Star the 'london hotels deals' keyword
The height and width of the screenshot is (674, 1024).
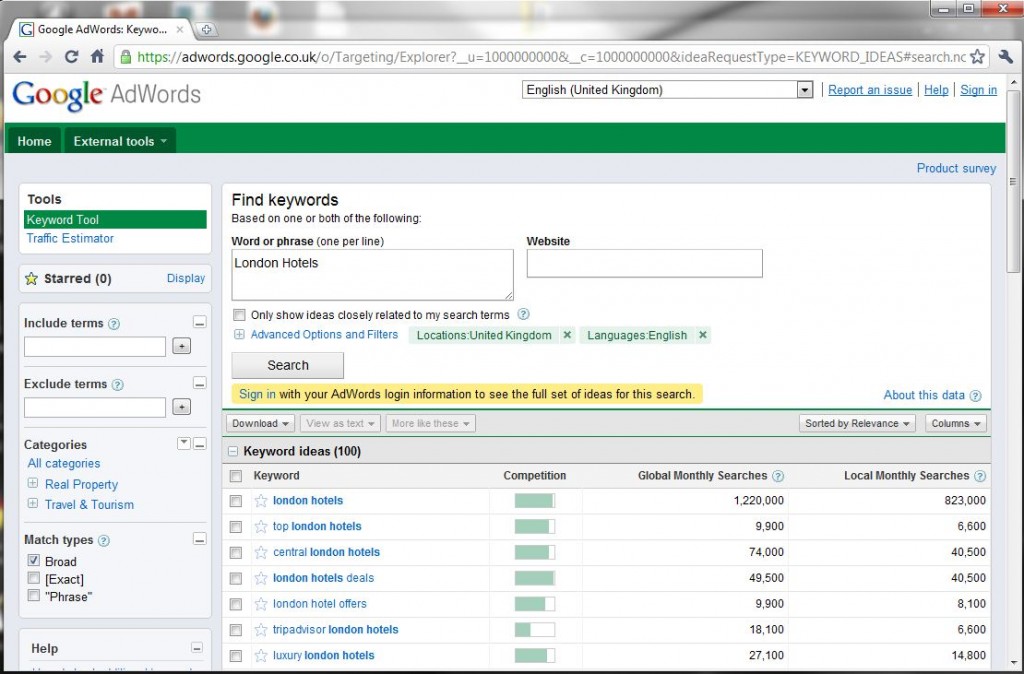coord(261,578)
